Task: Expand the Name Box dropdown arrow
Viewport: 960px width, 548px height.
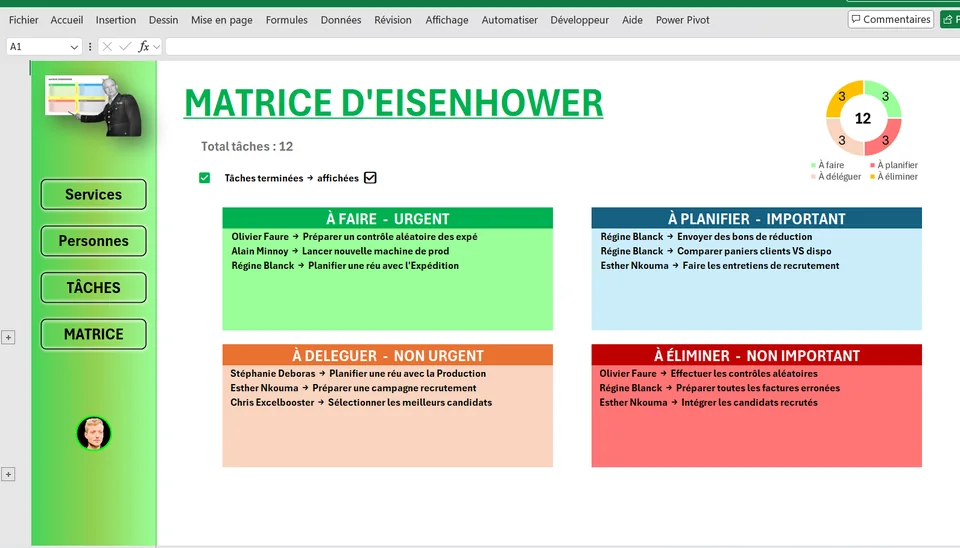Action: coord(74,47)
